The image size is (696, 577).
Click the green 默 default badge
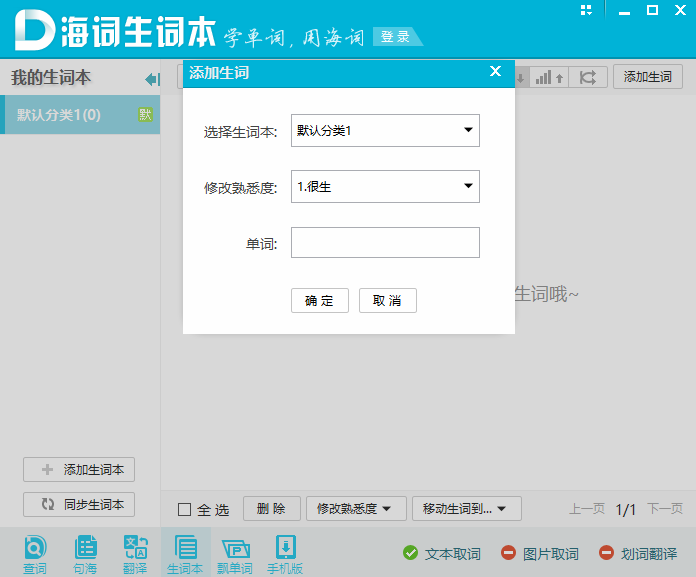tap(145, 115)
